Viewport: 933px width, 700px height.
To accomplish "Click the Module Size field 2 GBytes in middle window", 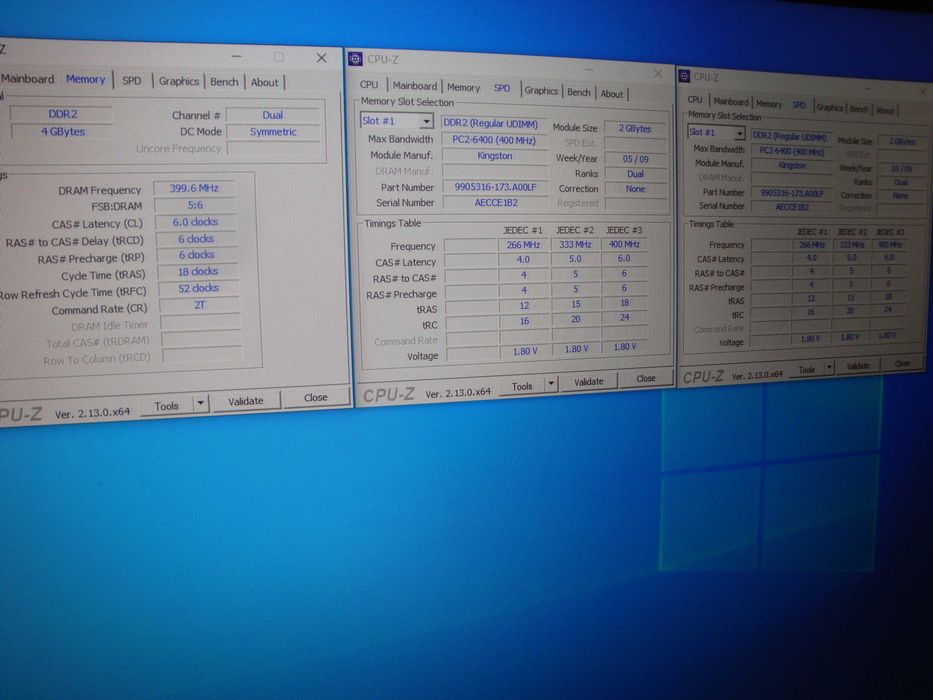I will 634,128.
